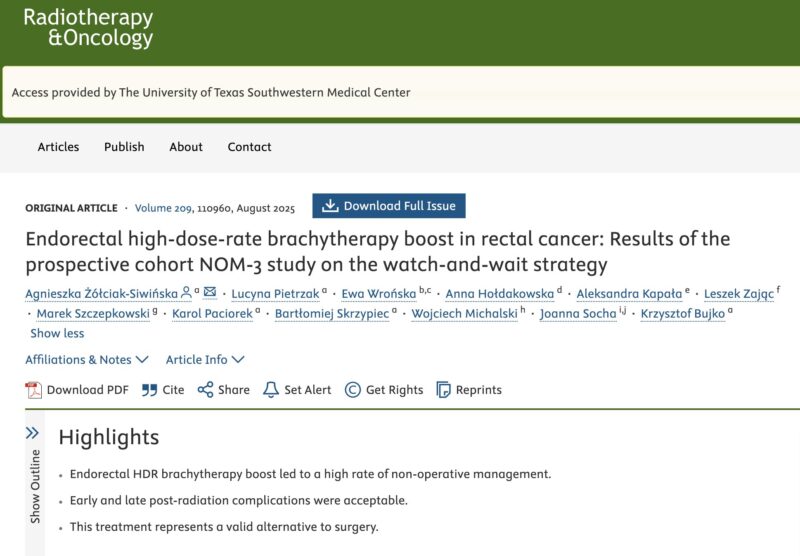Viewport: 800px width, 556px height.
Task: Click the Reprints document icon
Action: [x=443, y=390]
